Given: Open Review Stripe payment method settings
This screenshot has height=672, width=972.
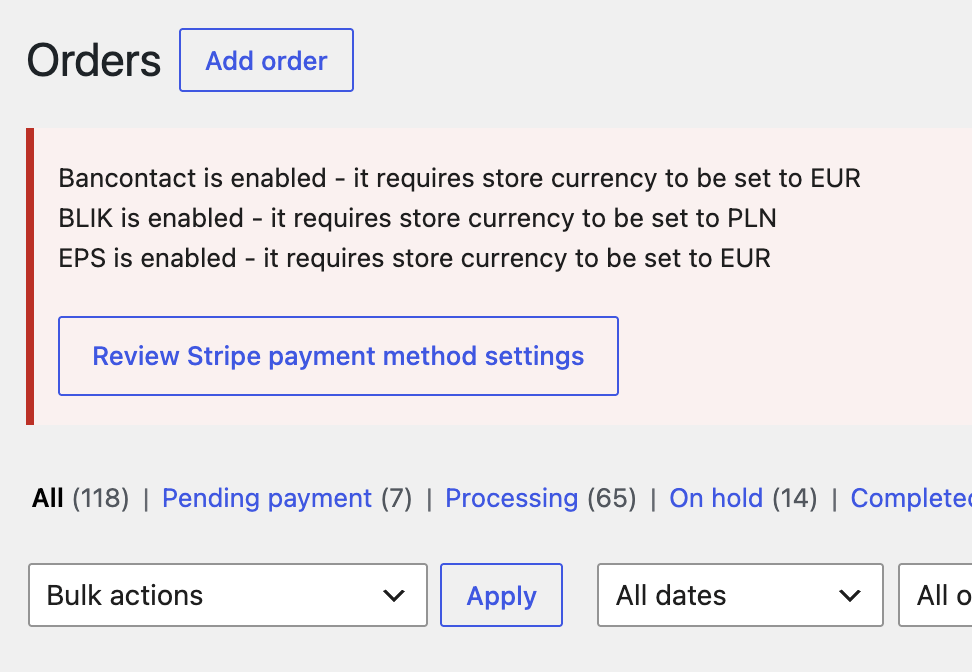Looking at the screenshot, I should tap(338, 356).
